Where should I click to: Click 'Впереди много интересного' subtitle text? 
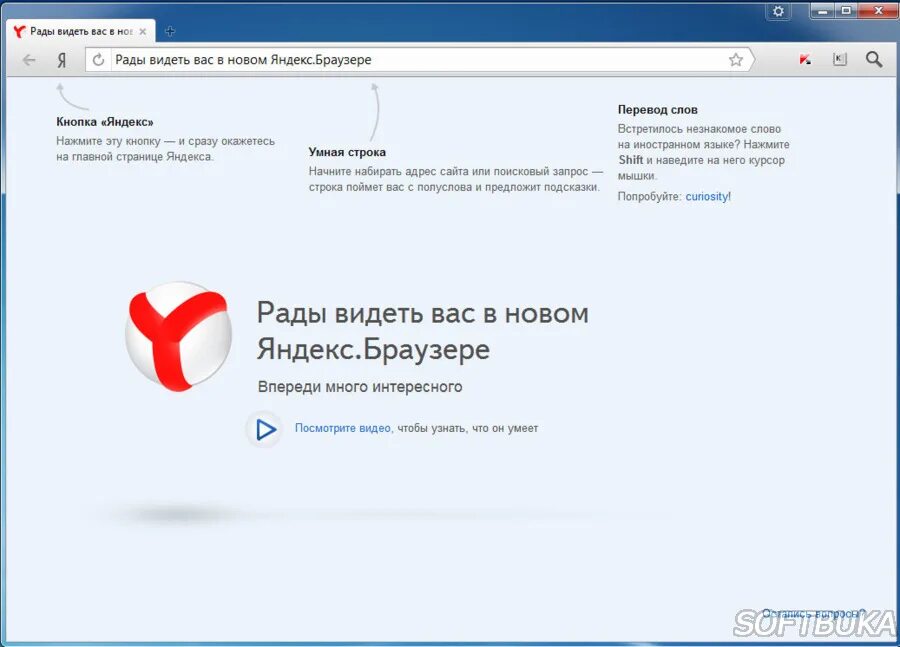pyautogui.click(x=360, y=387)
